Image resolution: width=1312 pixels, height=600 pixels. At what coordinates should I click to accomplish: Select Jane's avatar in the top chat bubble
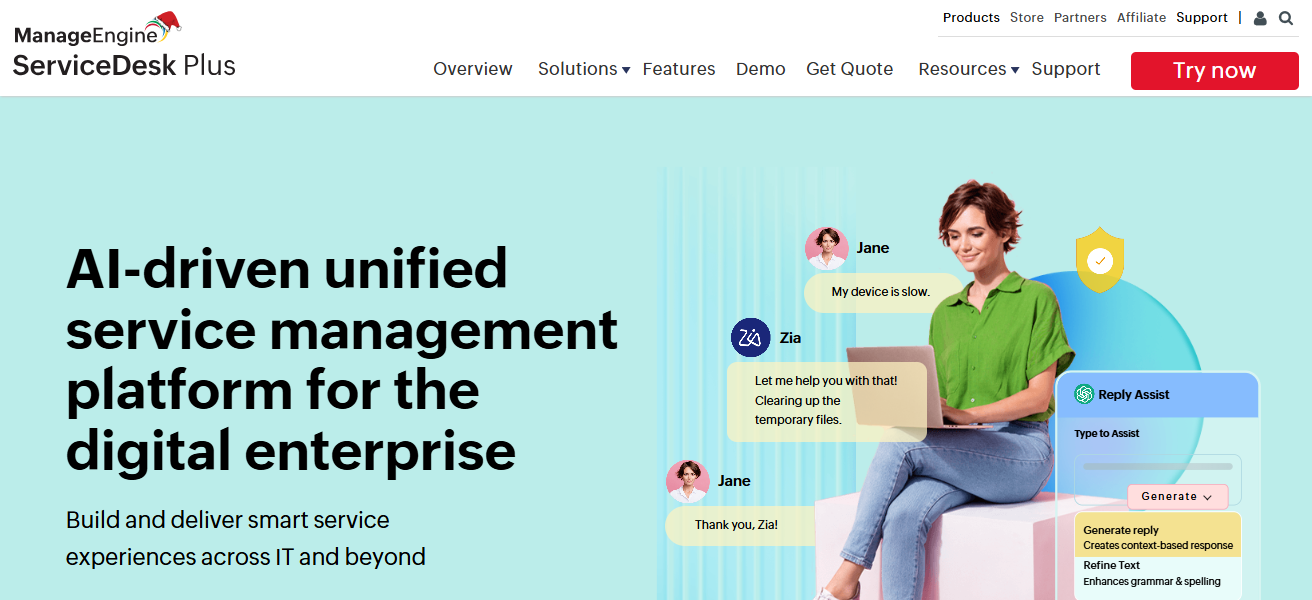827,247
